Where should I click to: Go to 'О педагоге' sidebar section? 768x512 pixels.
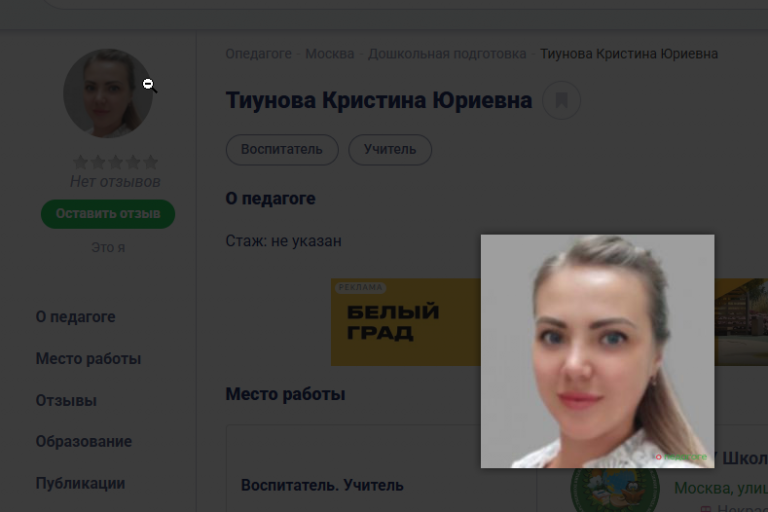75,317
